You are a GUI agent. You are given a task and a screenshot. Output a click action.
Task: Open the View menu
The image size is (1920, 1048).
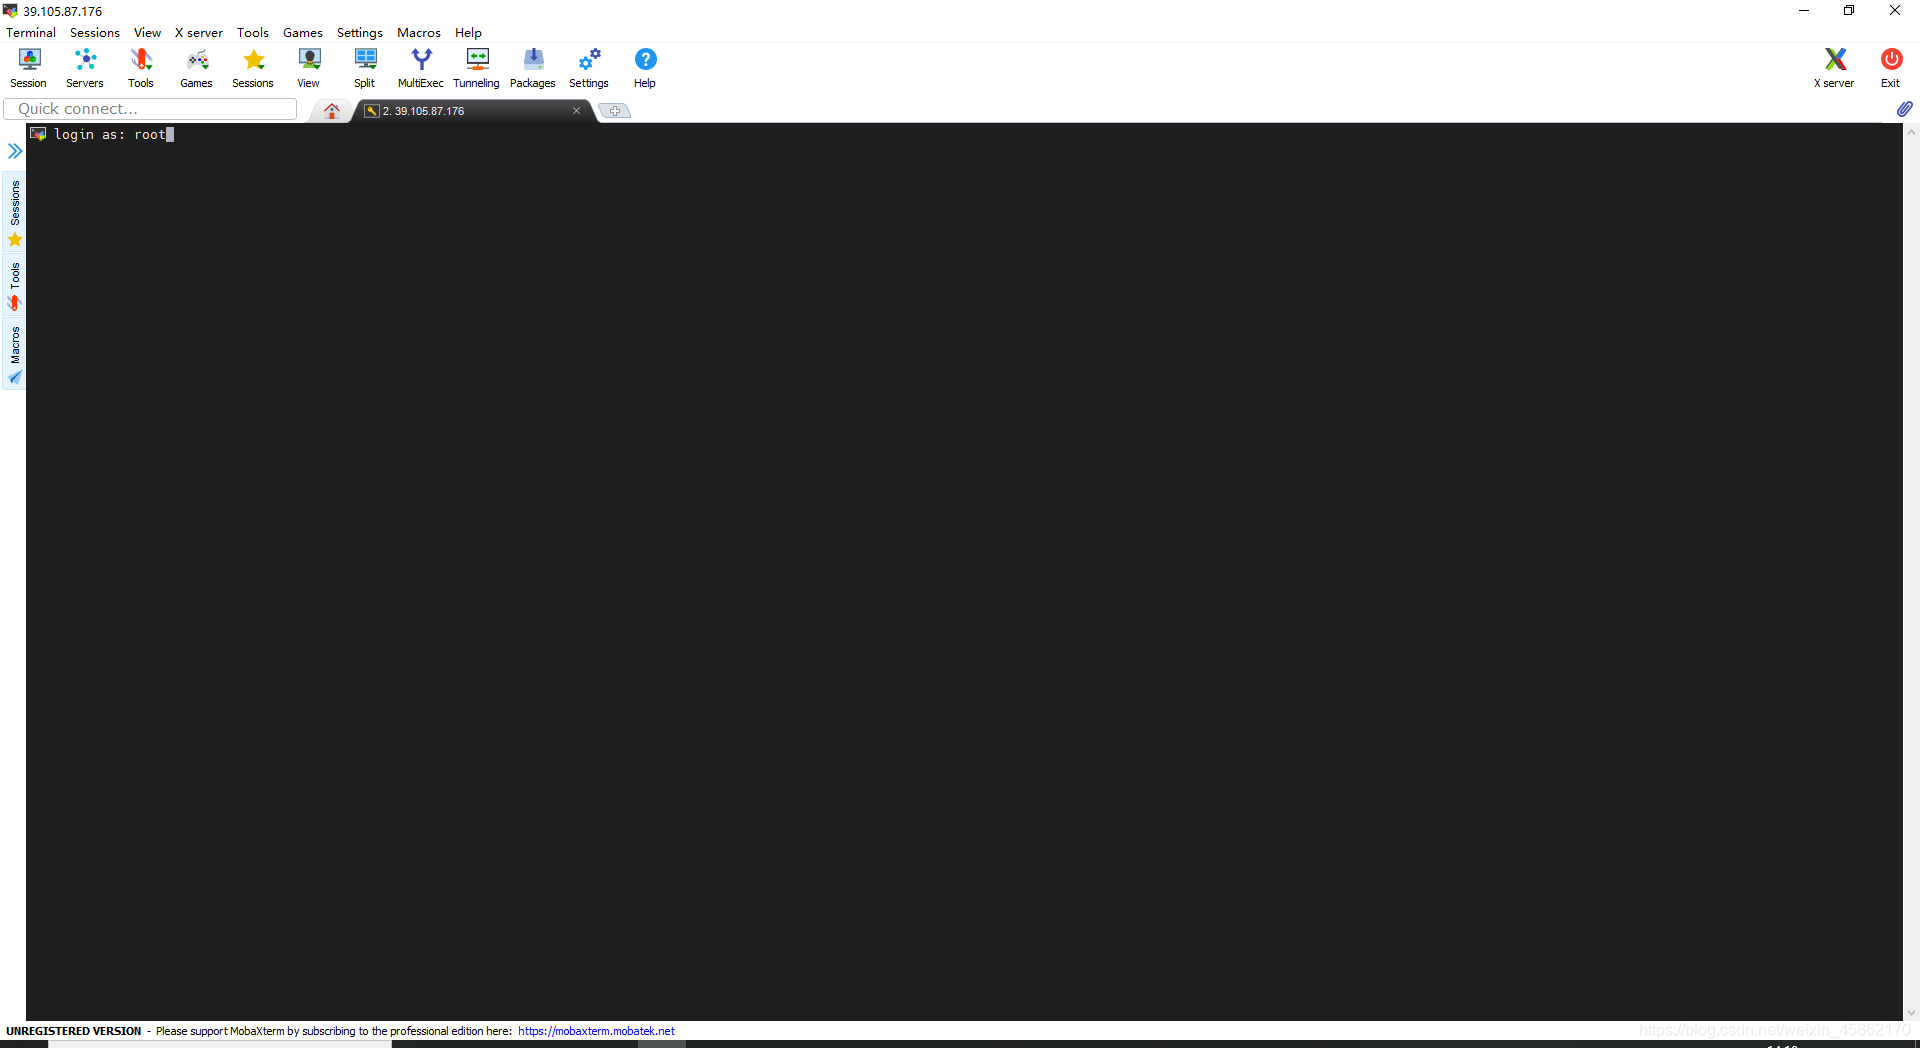coord(147,33)
